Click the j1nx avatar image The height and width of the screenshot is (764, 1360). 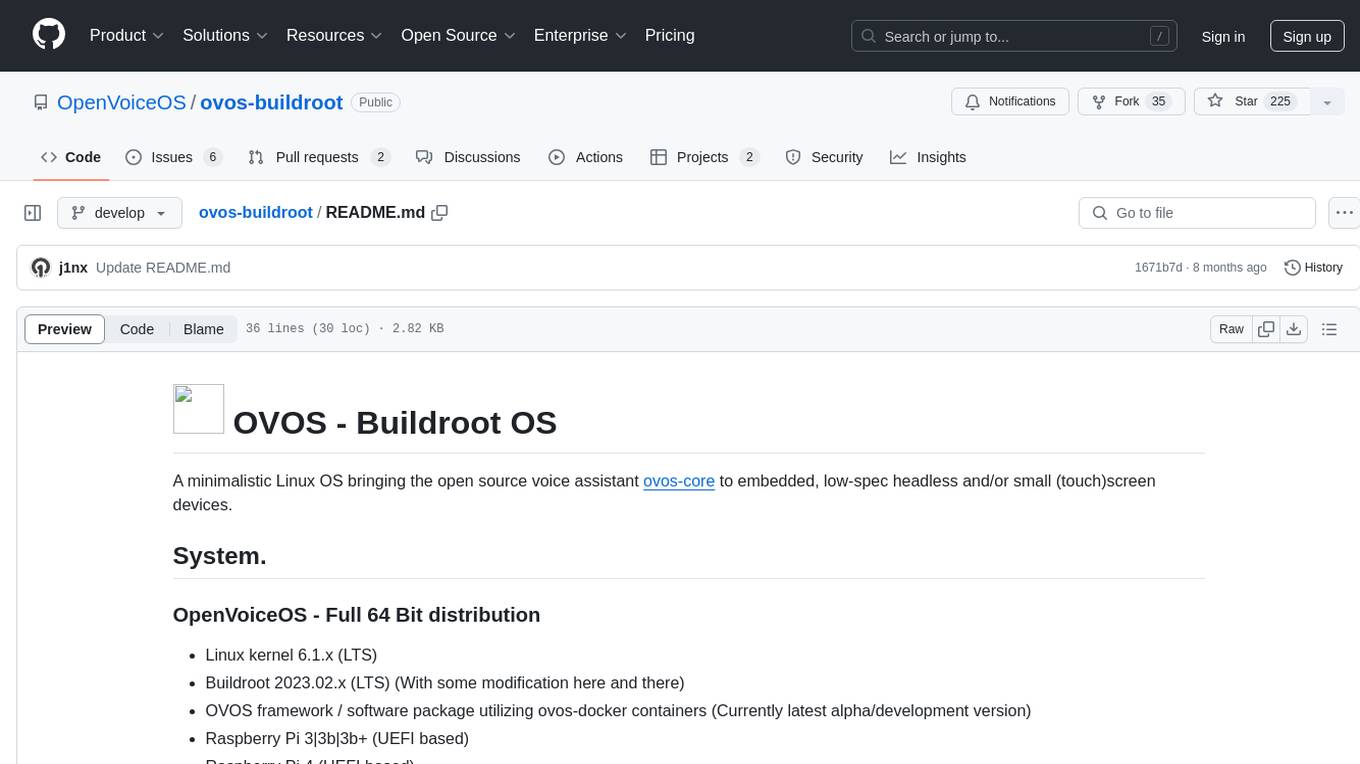point(41,268)
